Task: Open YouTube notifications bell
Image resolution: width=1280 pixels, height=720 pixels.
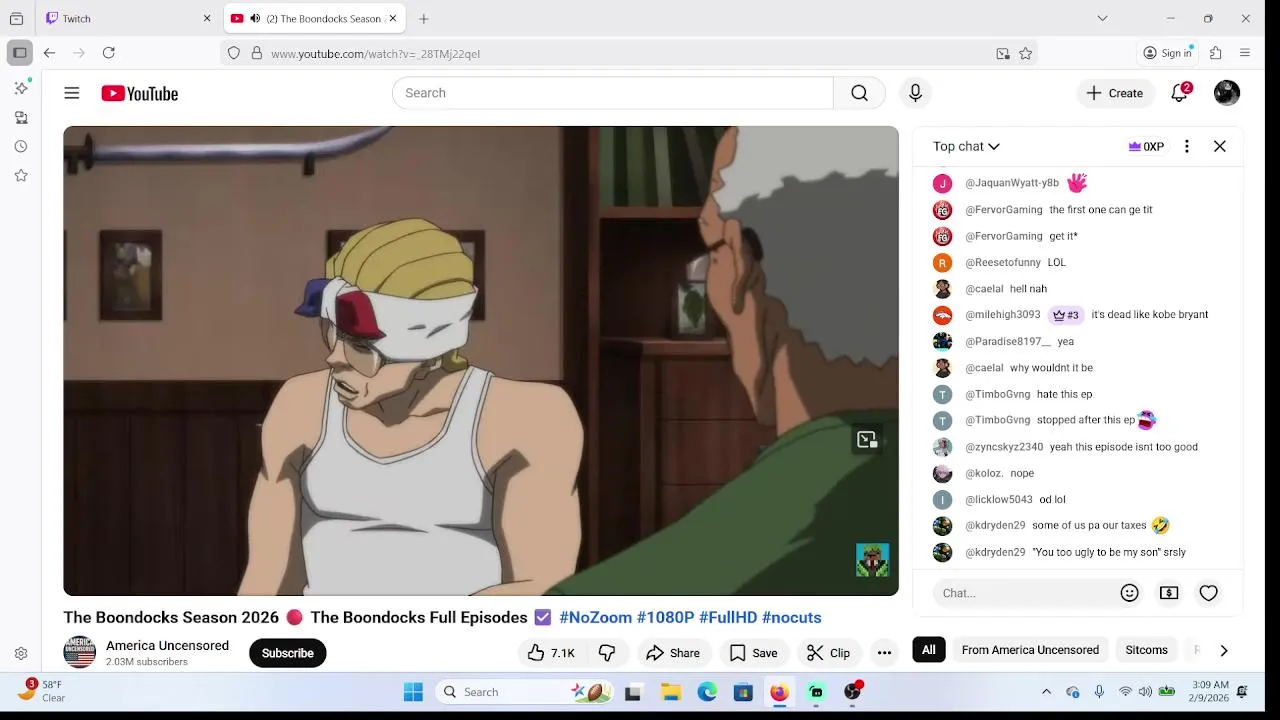Action: point(1180,93)
